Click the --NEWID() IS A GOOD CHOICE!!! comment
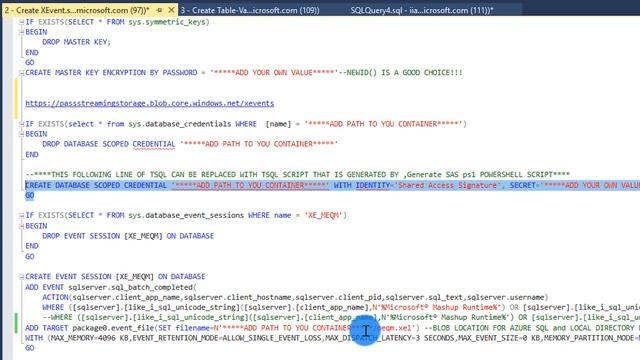Screen dimensions: 640x360 click(400, 73)
